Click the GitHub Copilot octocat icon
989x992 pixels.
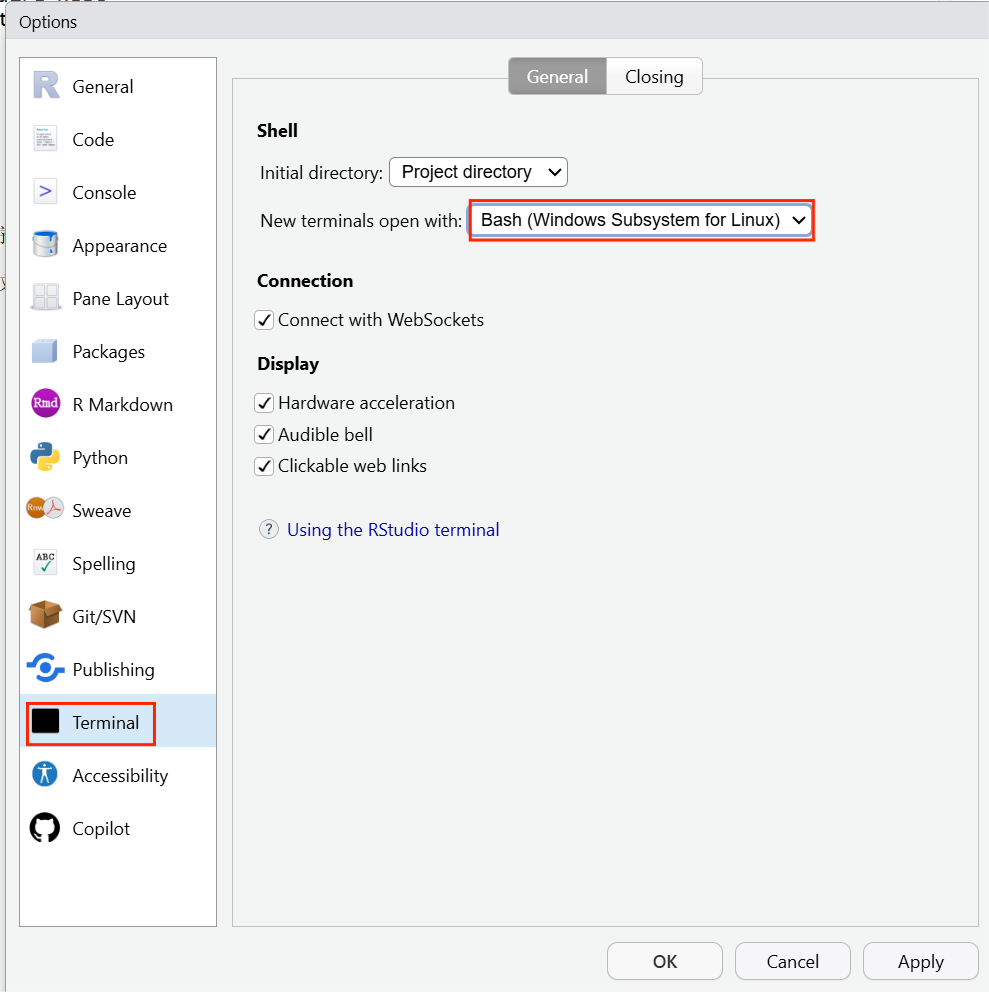click(45, 828)
